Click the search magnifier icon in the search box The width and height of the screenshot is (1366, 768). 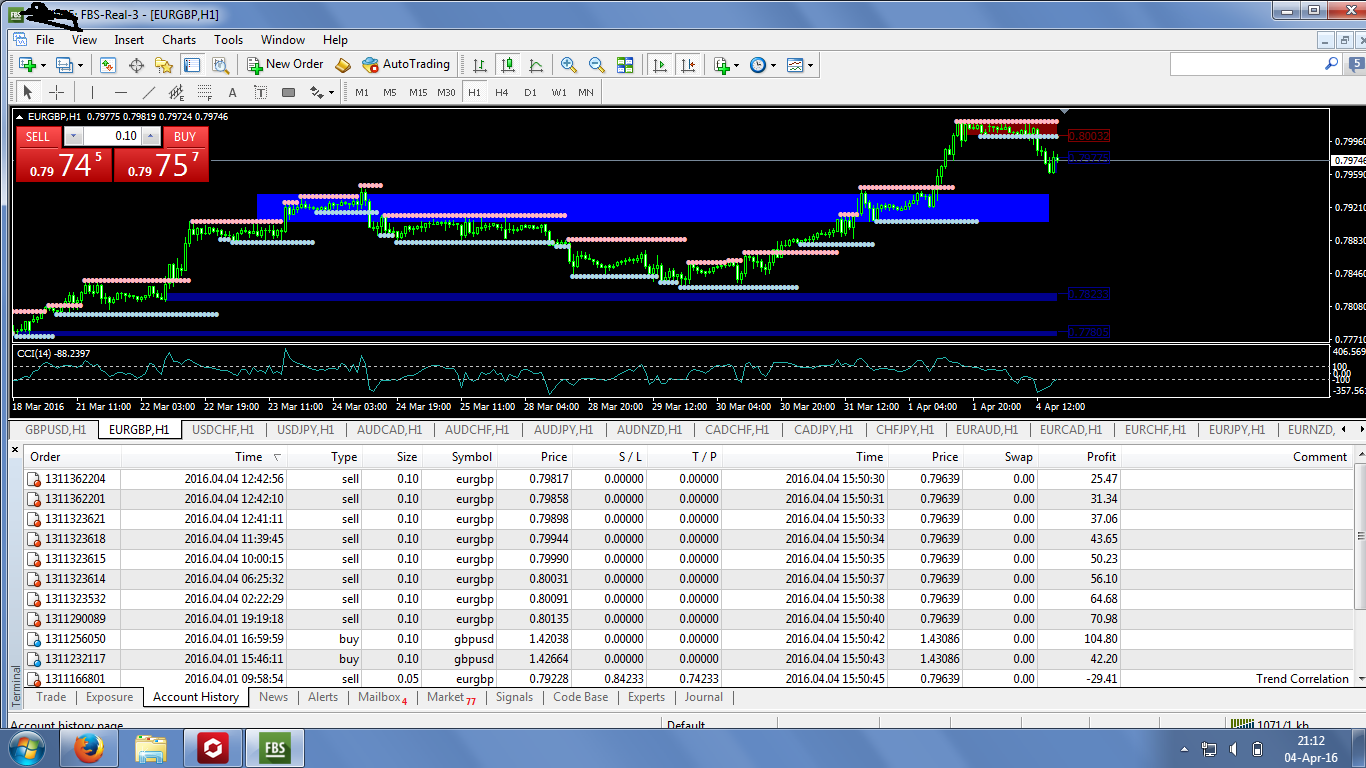1331,63
